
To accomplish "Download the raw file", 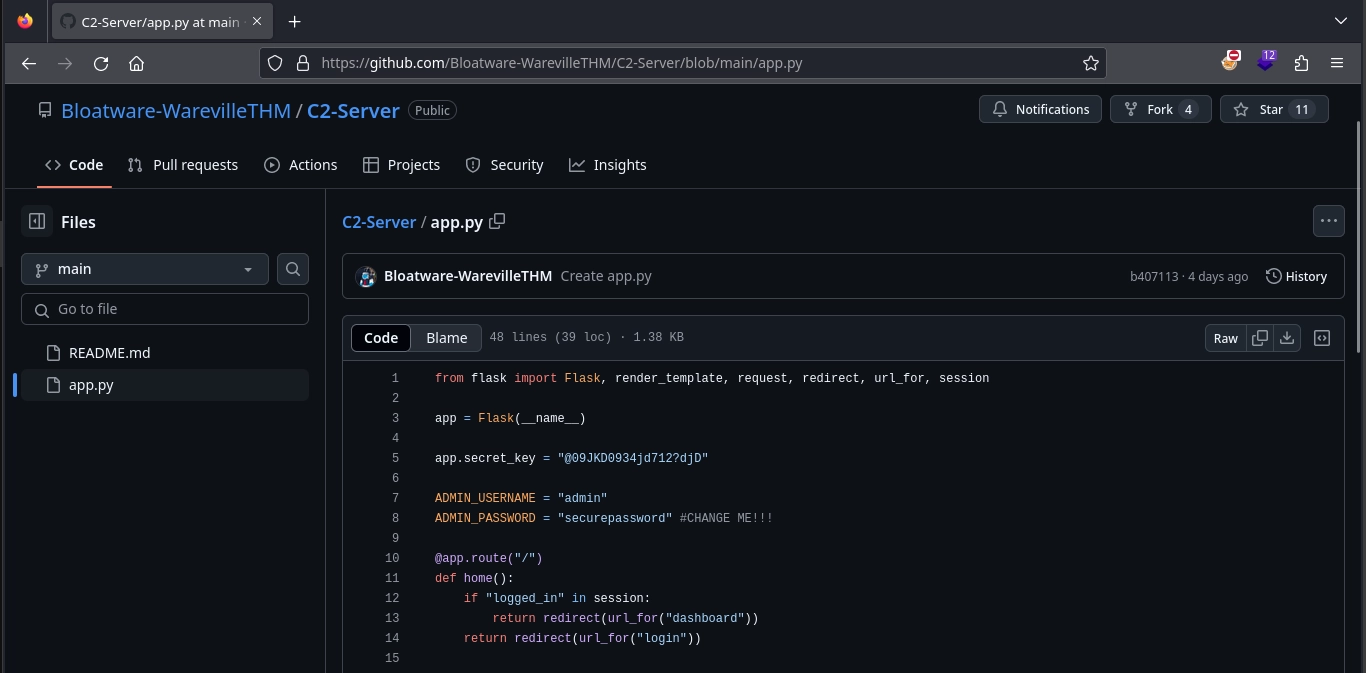I will tap(1287, 338).
